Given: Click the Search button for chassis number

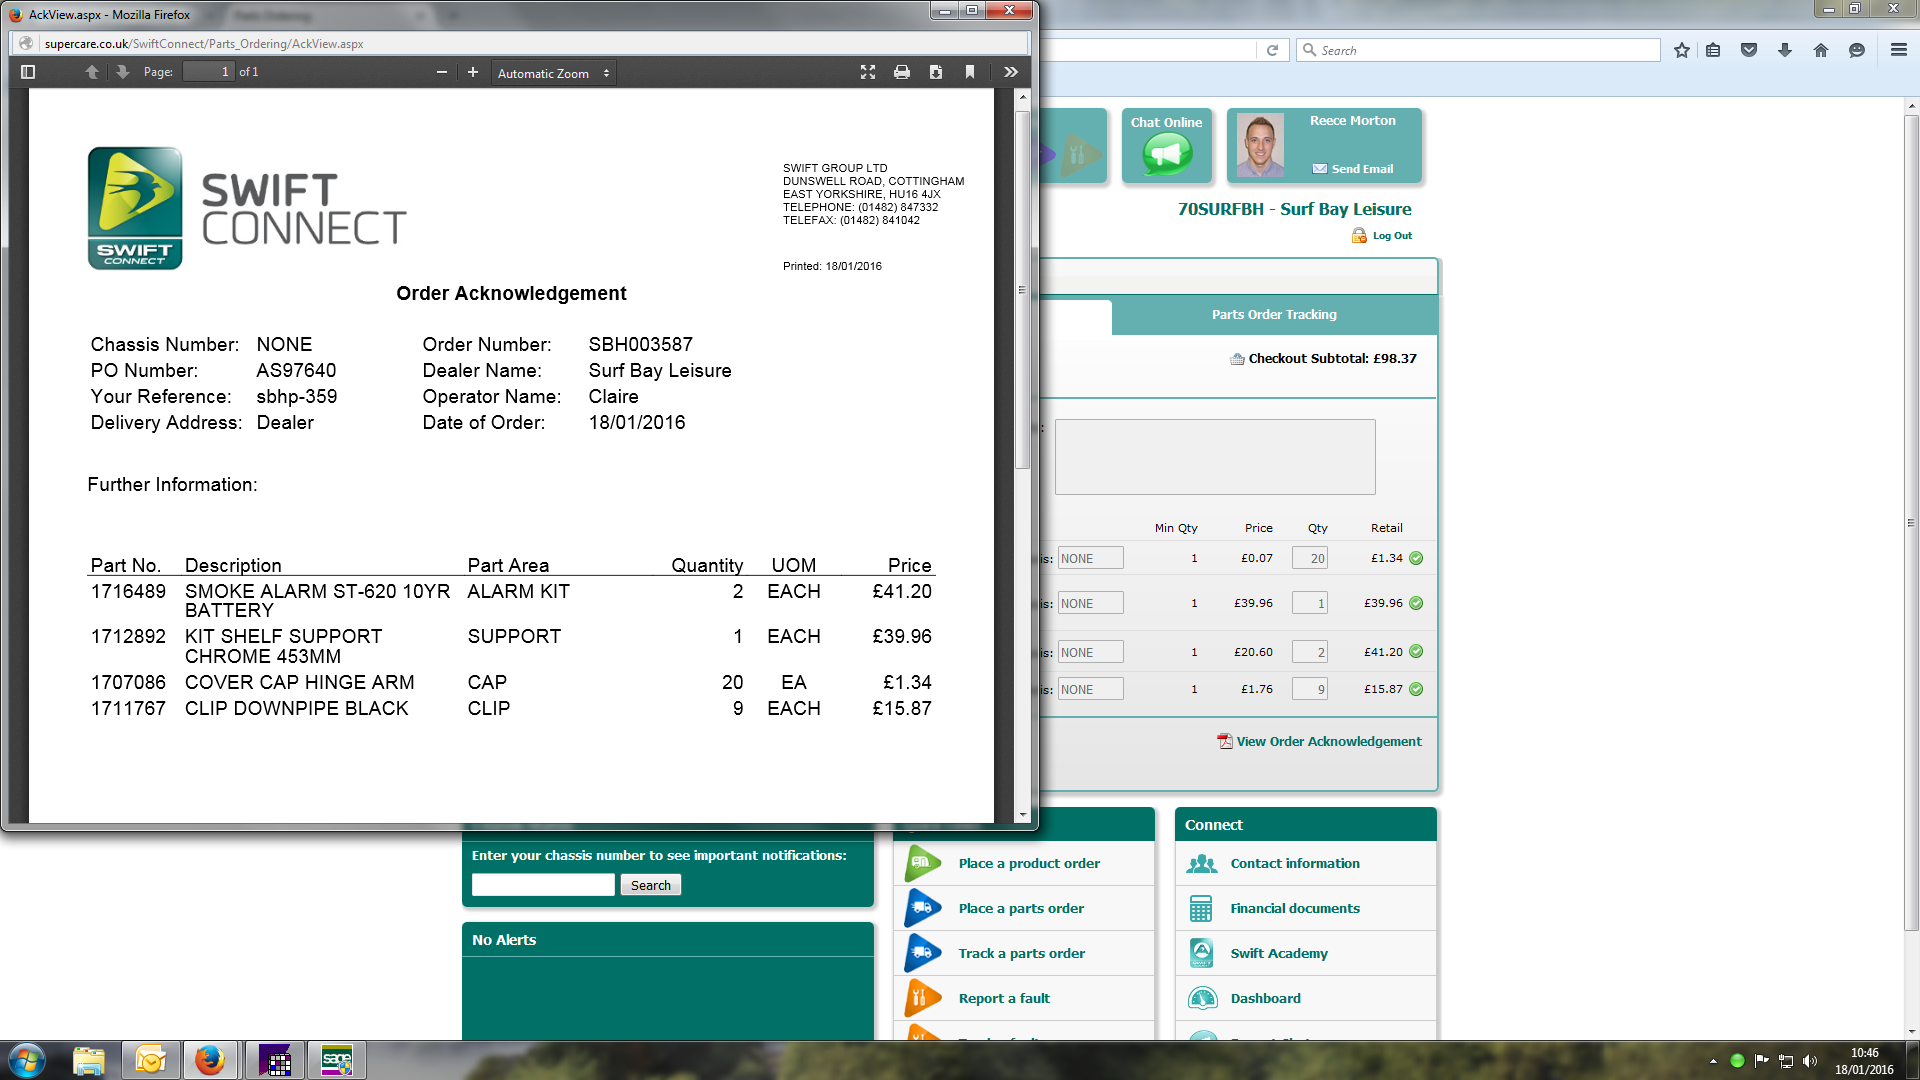Looking at the screenshot, I should pyautogui.click(x=650, y=885).
